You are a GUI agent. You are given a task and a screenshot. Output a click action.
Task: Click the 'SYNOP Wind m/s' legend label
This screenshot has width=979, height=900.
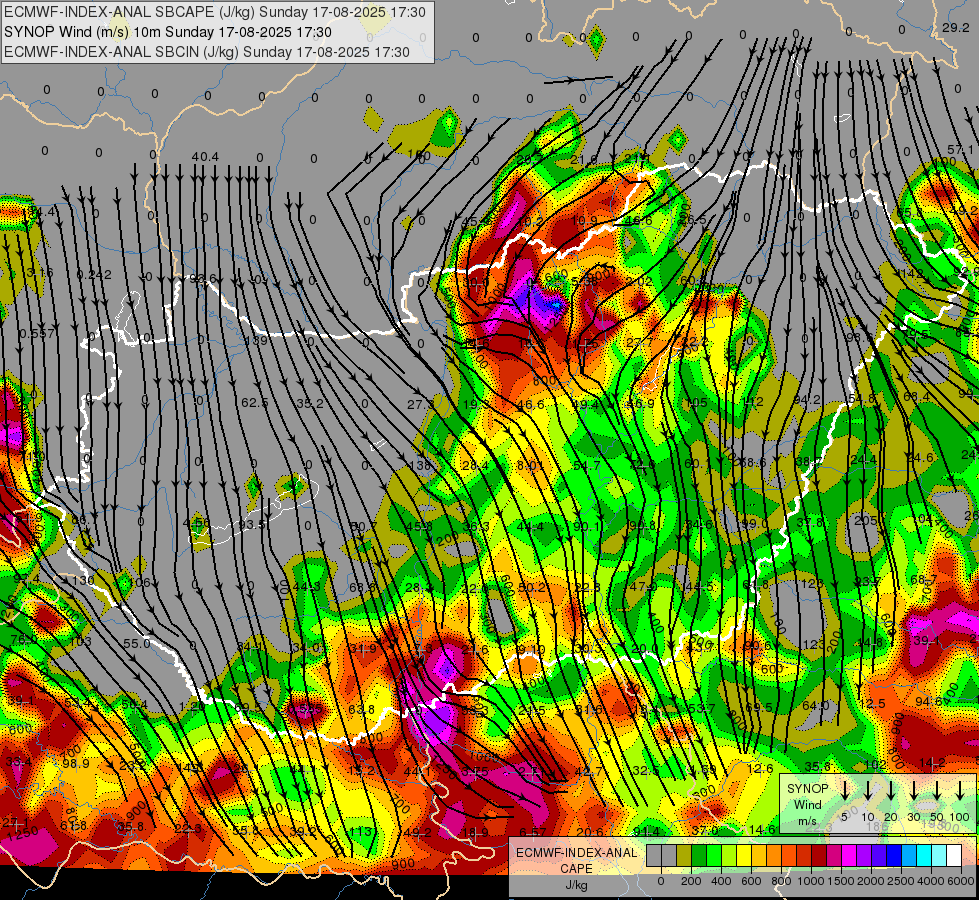click(808, 804)
